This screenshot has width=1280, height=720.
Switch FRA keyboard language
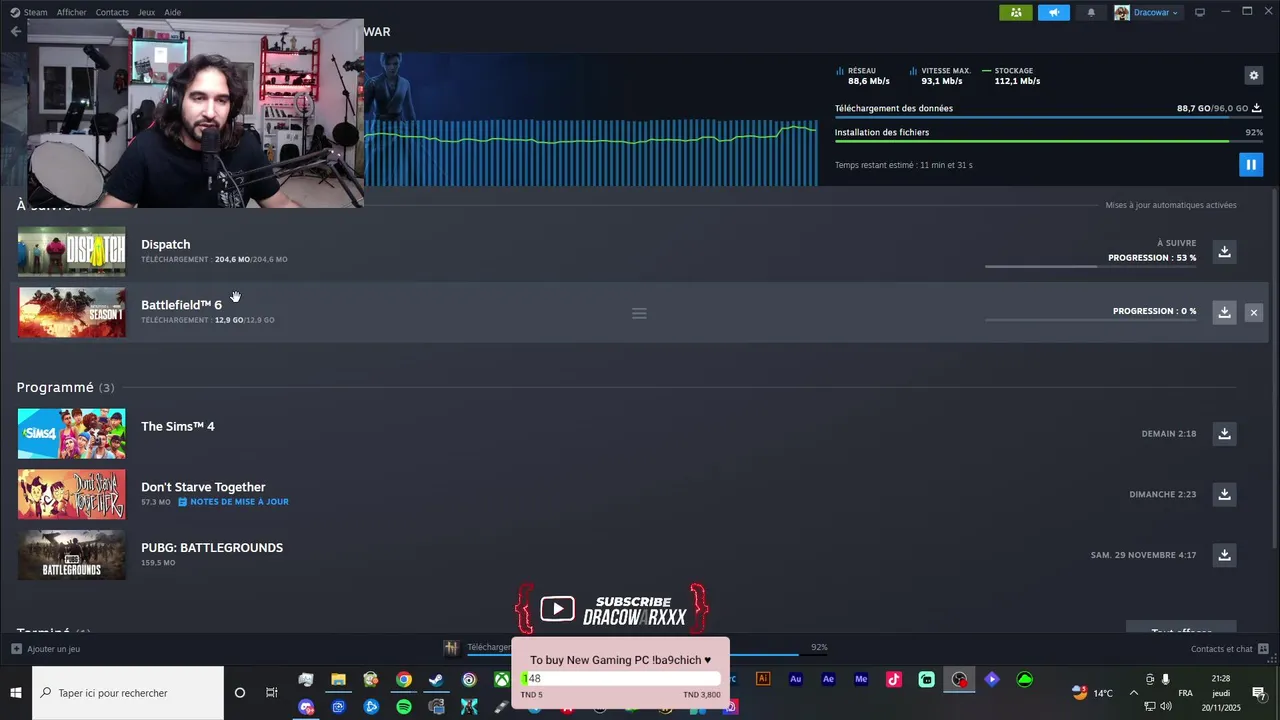pos(1185,693)
